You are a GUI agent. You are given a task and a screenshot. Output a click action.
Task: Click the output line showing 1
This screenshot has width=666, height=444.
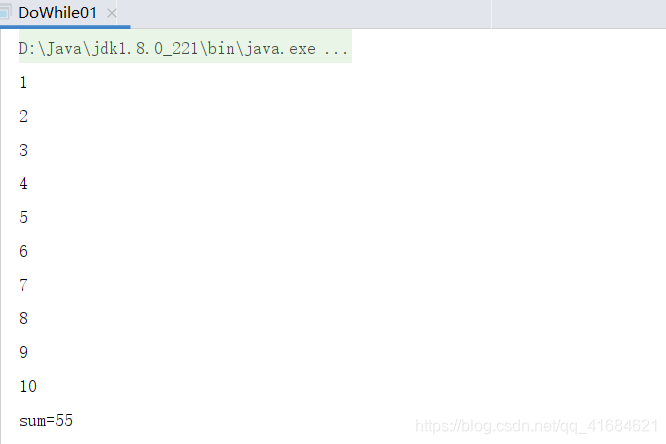pos(23,82)
